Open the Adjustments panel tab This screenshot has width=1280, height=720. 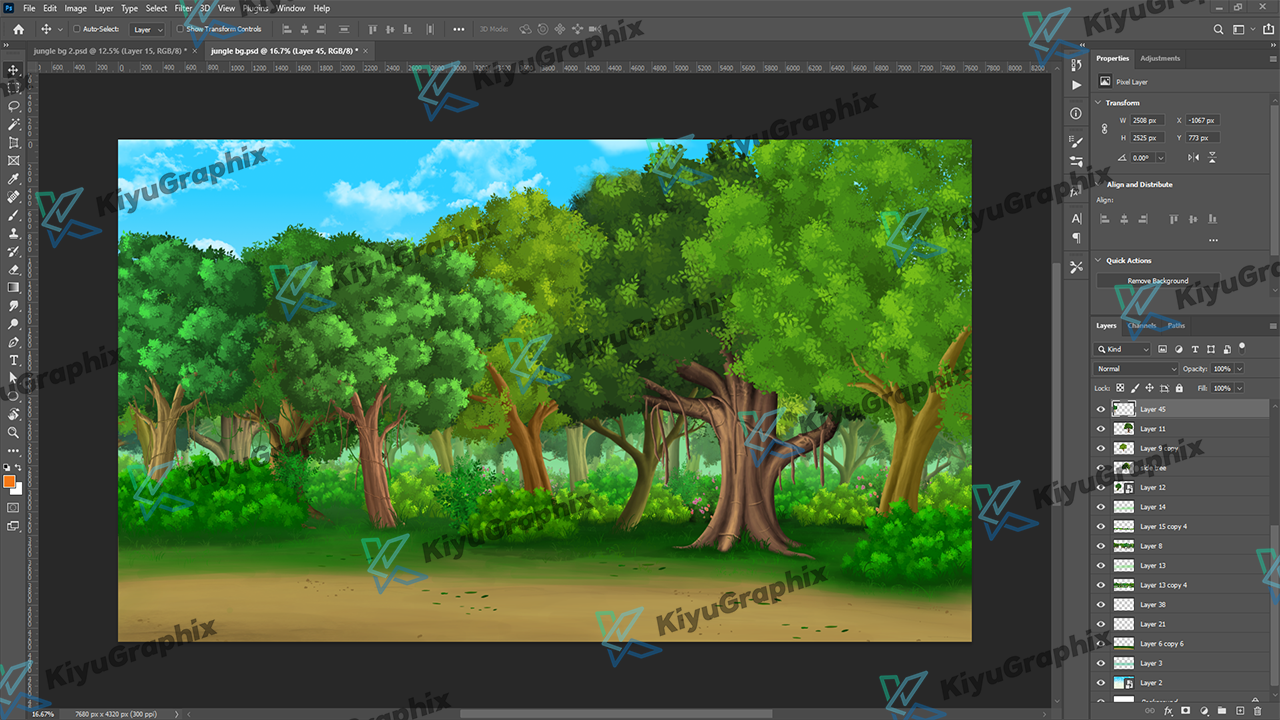(1160, 58)
